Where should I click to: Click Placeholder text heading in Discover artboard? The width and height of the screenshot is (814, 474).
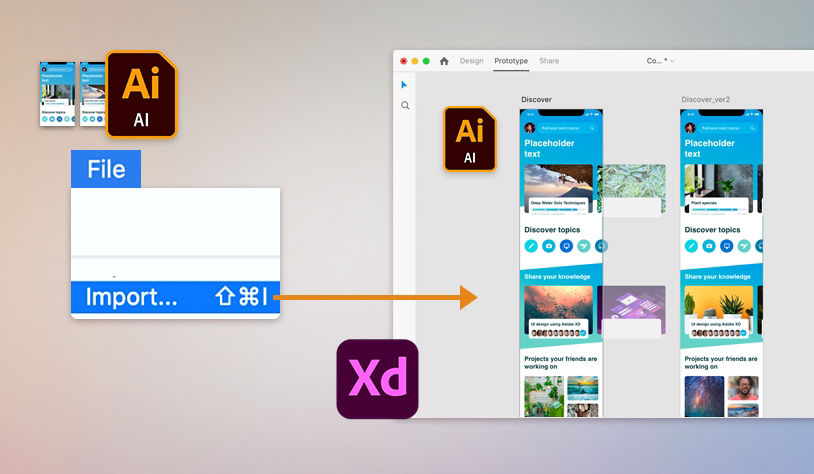pos(549,148)
